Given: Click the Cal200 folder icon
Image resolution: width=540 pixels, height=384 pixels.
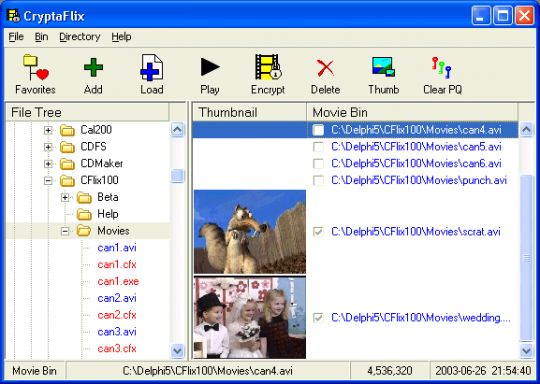Looking at the screenshot, I should click(x=67, y=131).
